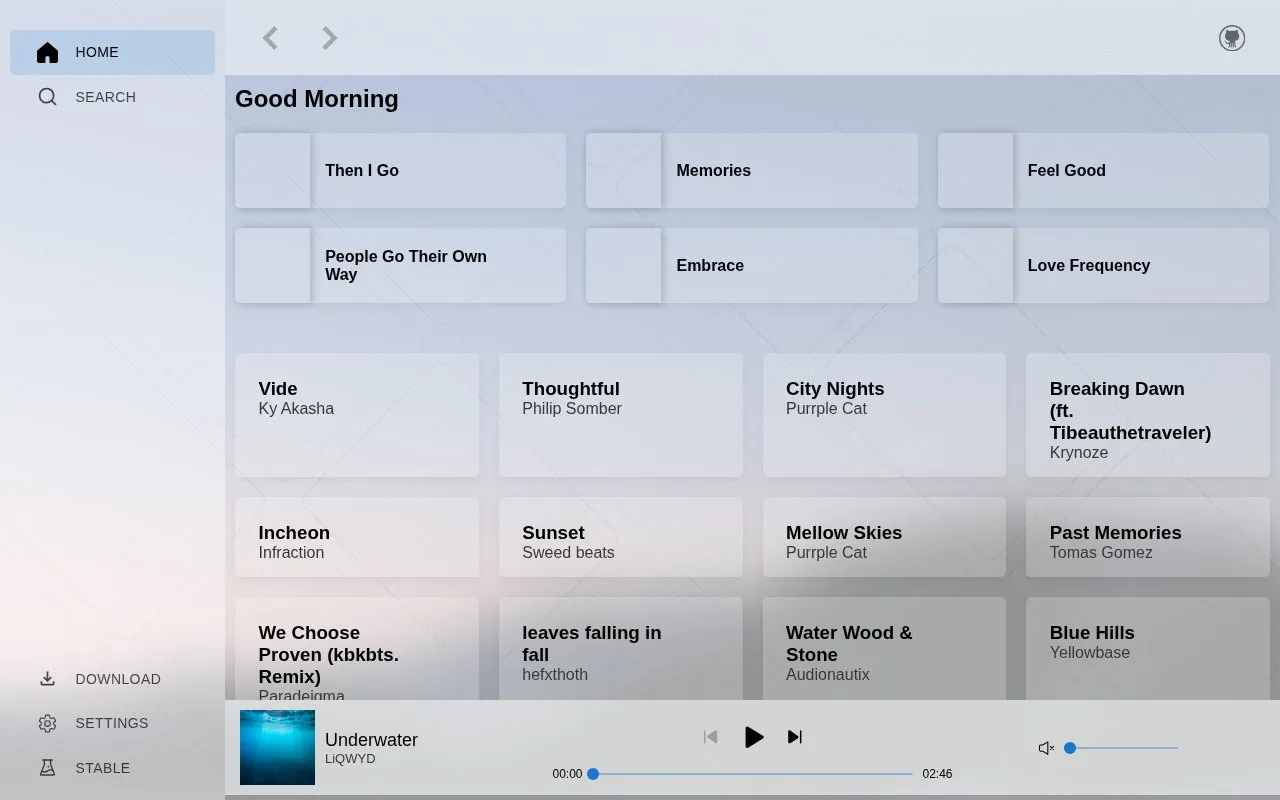Select the Then I Go card

400,171
